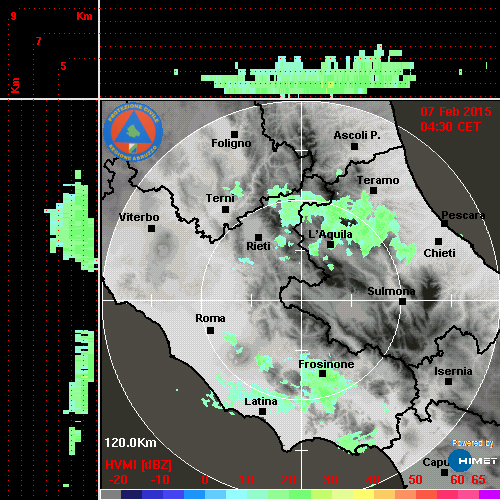Screen dimensions: 500x500
Task: Click the -10 value on the dBZ scale
Action: click(x=160, y=480)
